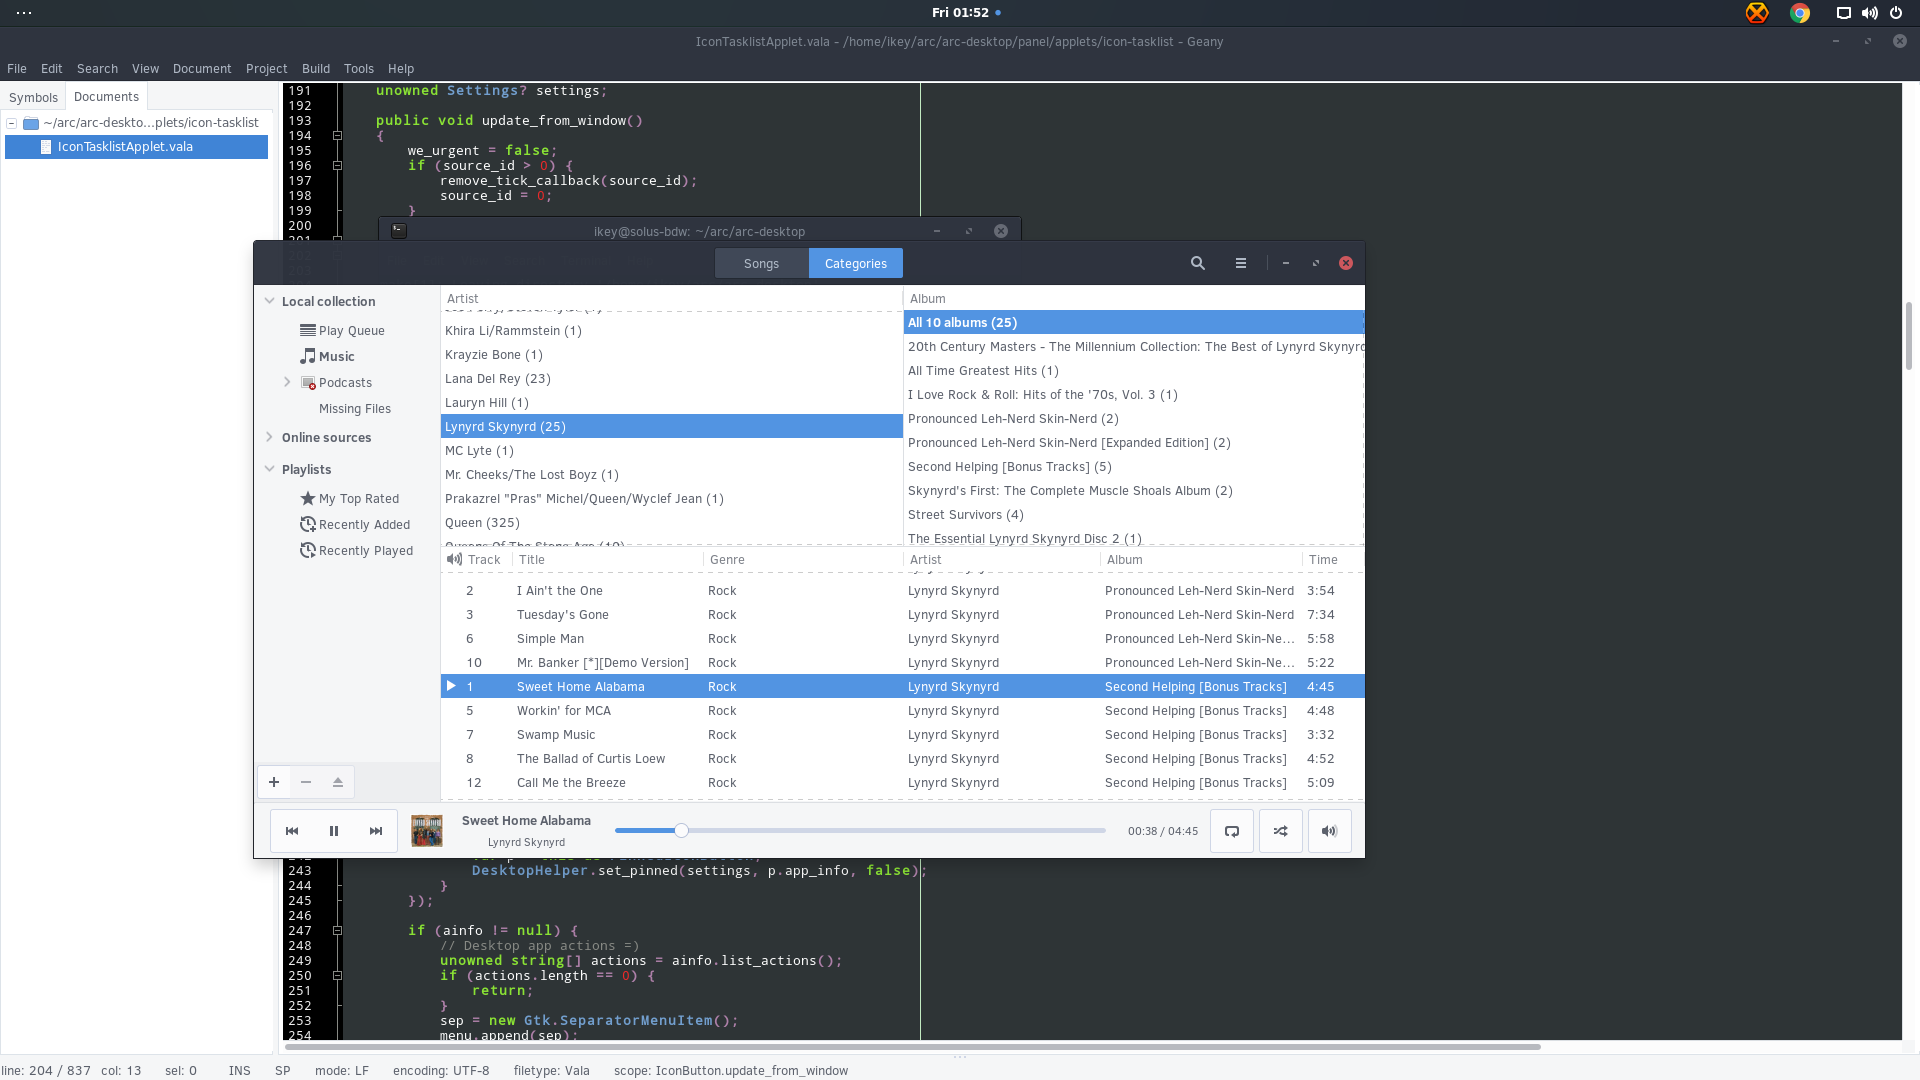The height and width of the screenshot is (1080, 1920).
Task: Select album Street Survivors (4)
Action: point(1134,515)
